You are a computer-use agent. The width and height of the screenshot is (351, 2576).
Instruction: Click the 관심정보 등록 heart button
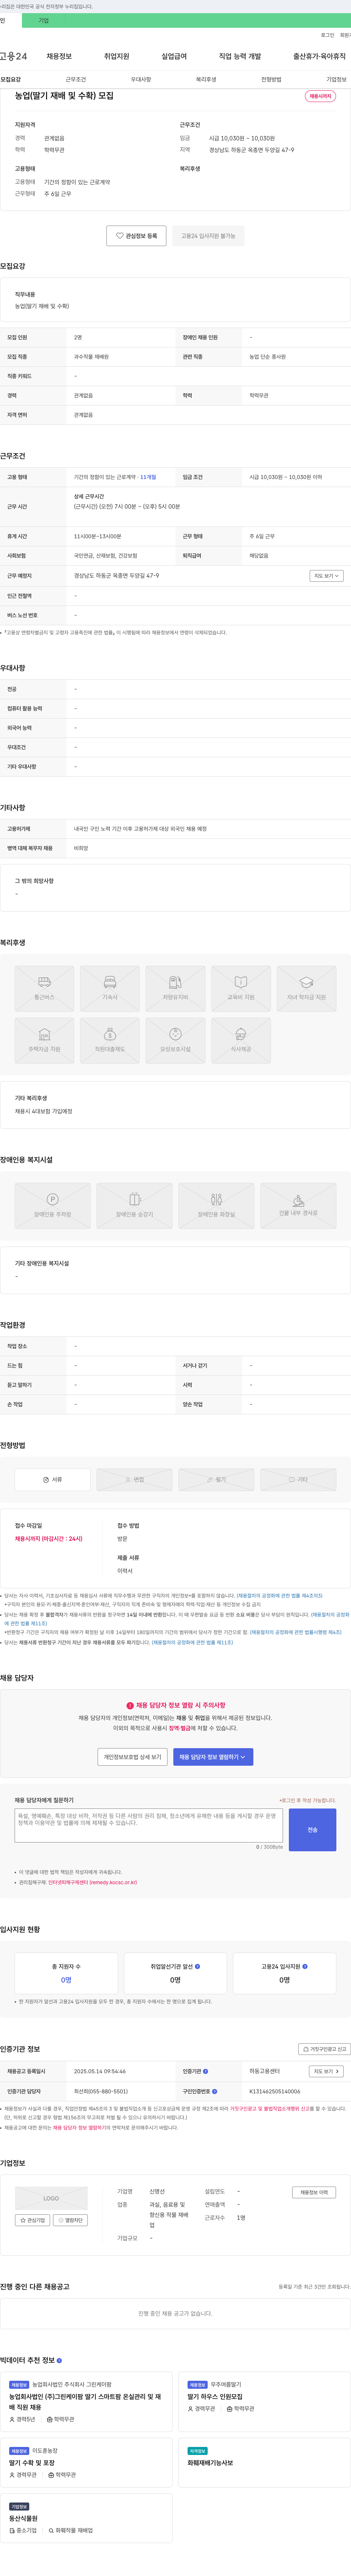pos(136,236)
